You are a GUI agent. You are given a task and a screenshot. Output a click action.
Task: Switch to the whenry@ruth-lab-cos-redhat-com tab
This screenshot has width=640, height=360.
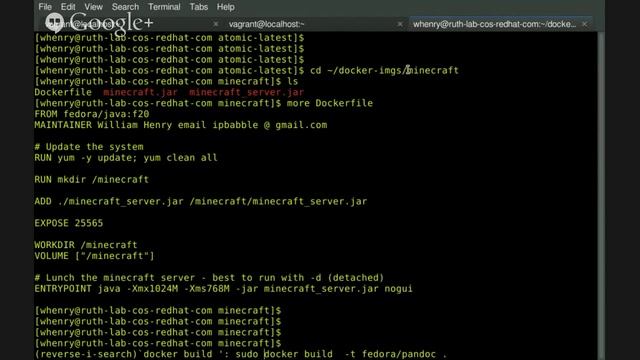point(494,24)
